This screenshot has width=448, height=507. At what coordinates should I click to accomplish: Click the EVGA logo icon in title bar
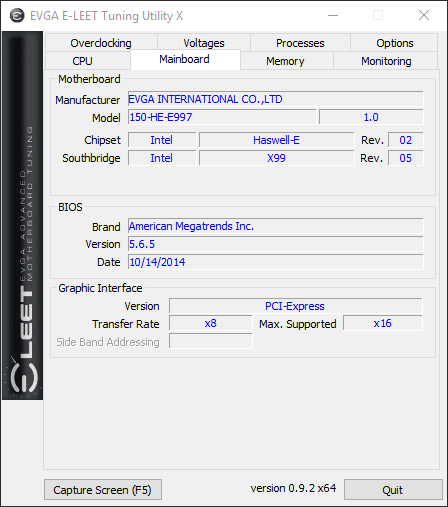(x=17, y=16)
